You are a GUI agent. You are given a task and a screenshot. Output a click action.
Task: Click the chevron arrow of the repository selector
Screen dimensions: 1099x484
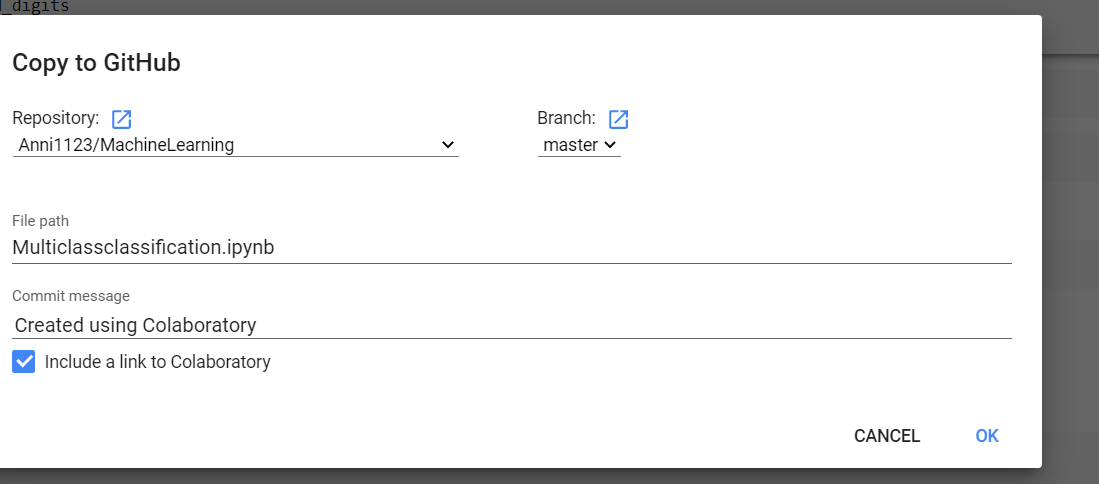tap(447, 145)
